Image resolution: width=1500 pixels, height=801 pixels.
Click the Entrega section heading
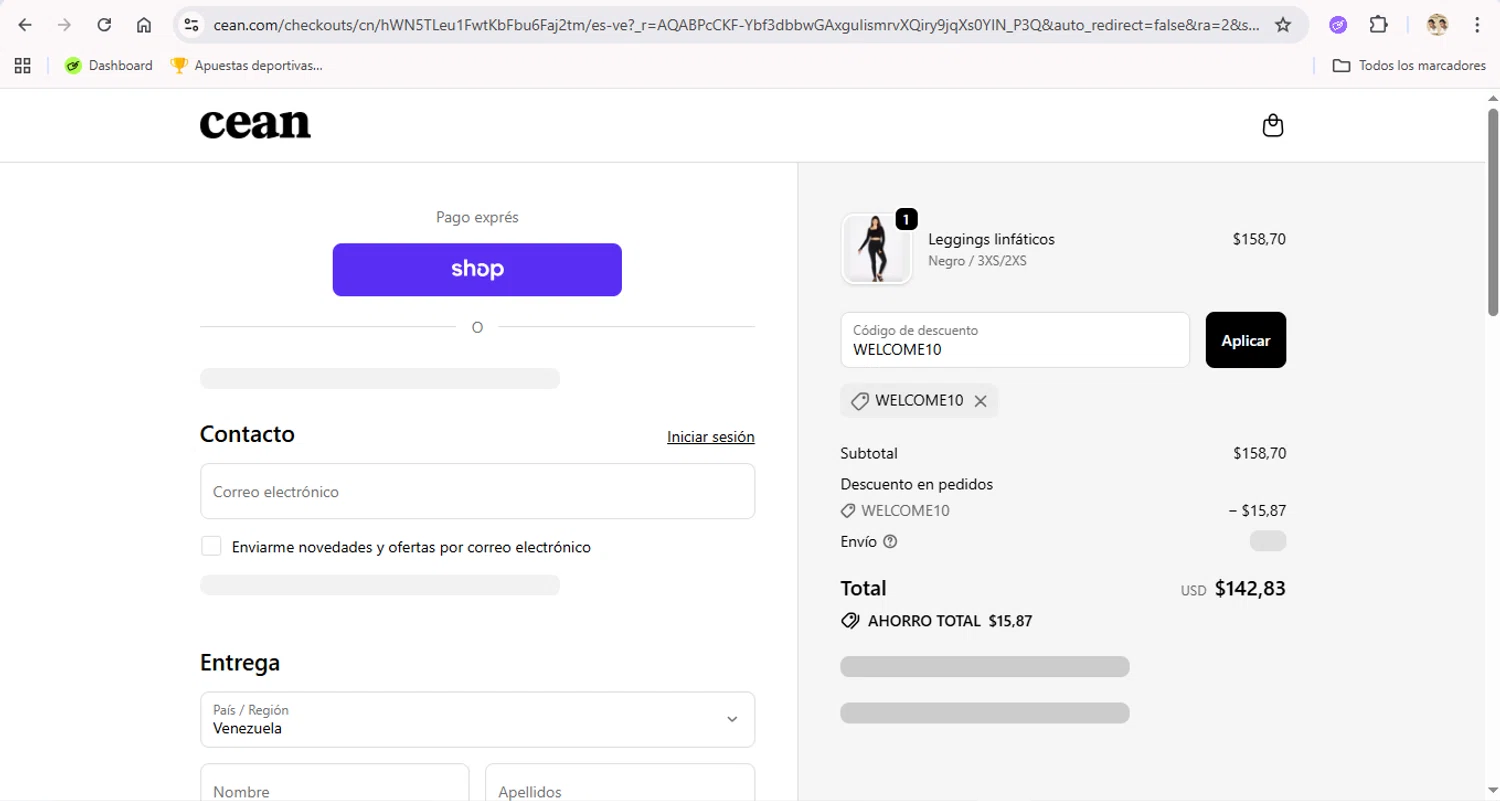point(240,663)
